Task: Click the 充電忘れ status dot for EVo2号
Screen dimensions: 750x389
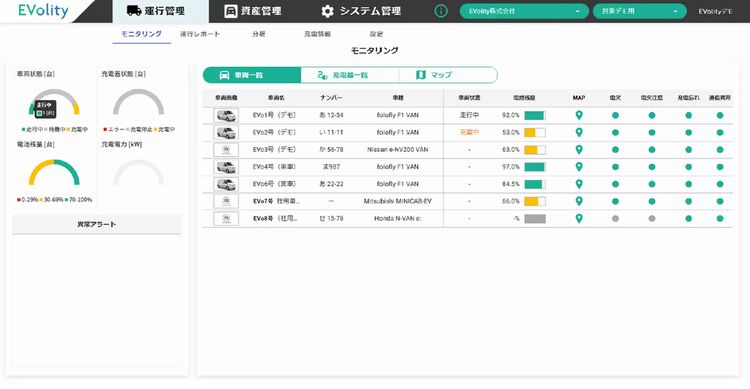Action: (x=688, y=133)
